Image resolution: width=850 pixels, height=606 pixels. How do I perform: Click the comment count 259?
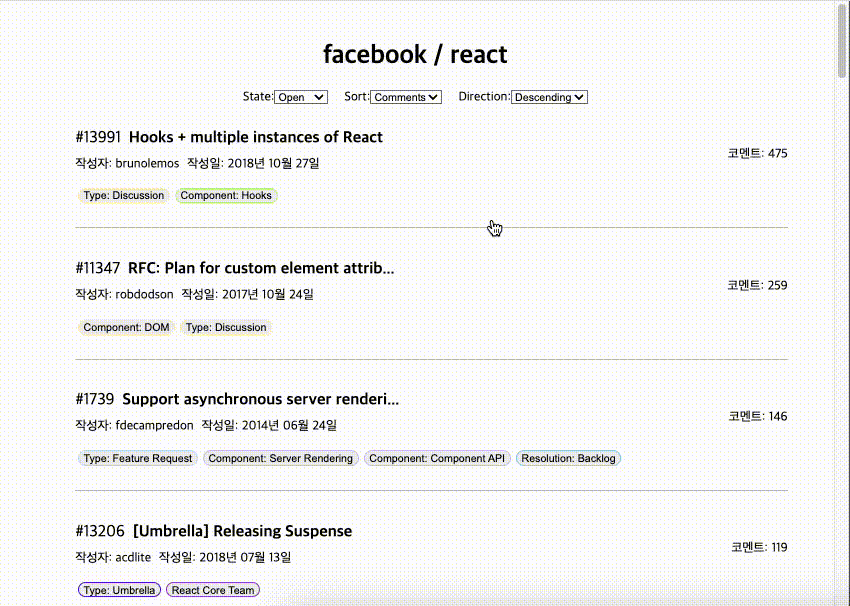(x=777, y=285)
